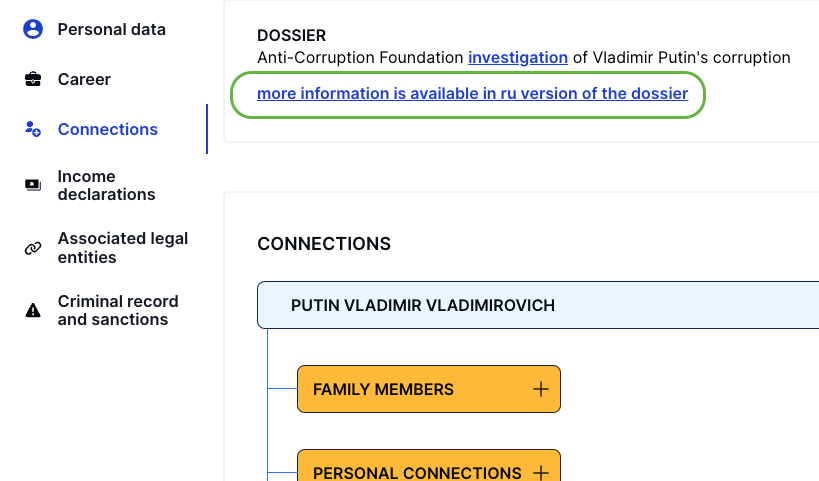Screen dimensions: 819x481
Task: Expand Family Members with plus icon
Action: click(x=541, y=389)
